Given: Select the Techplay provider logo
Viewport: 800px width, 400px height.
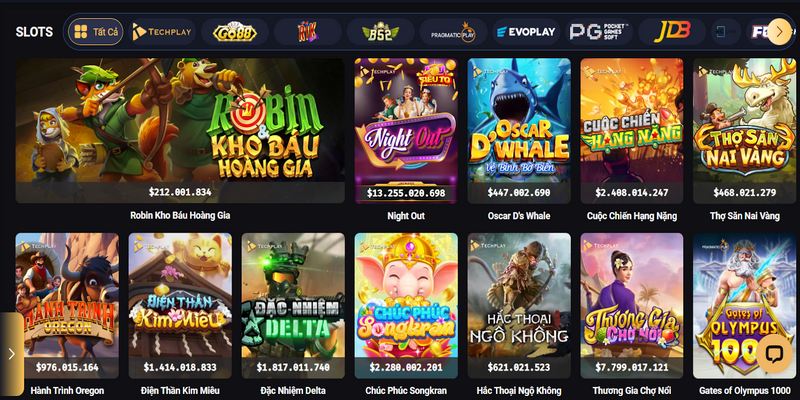Looking at the screenshot, I should [x=161, y=32].
